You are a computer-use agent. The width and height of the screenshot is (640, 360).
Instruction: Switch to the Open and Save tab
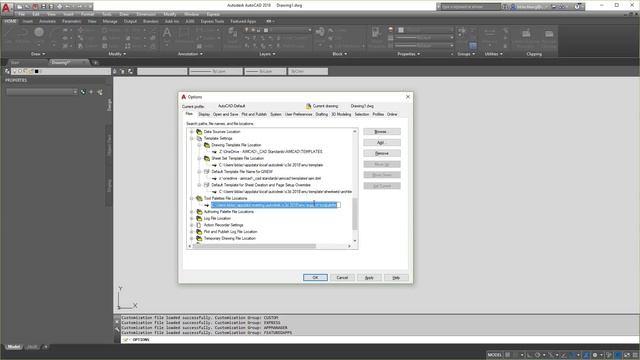225,114
